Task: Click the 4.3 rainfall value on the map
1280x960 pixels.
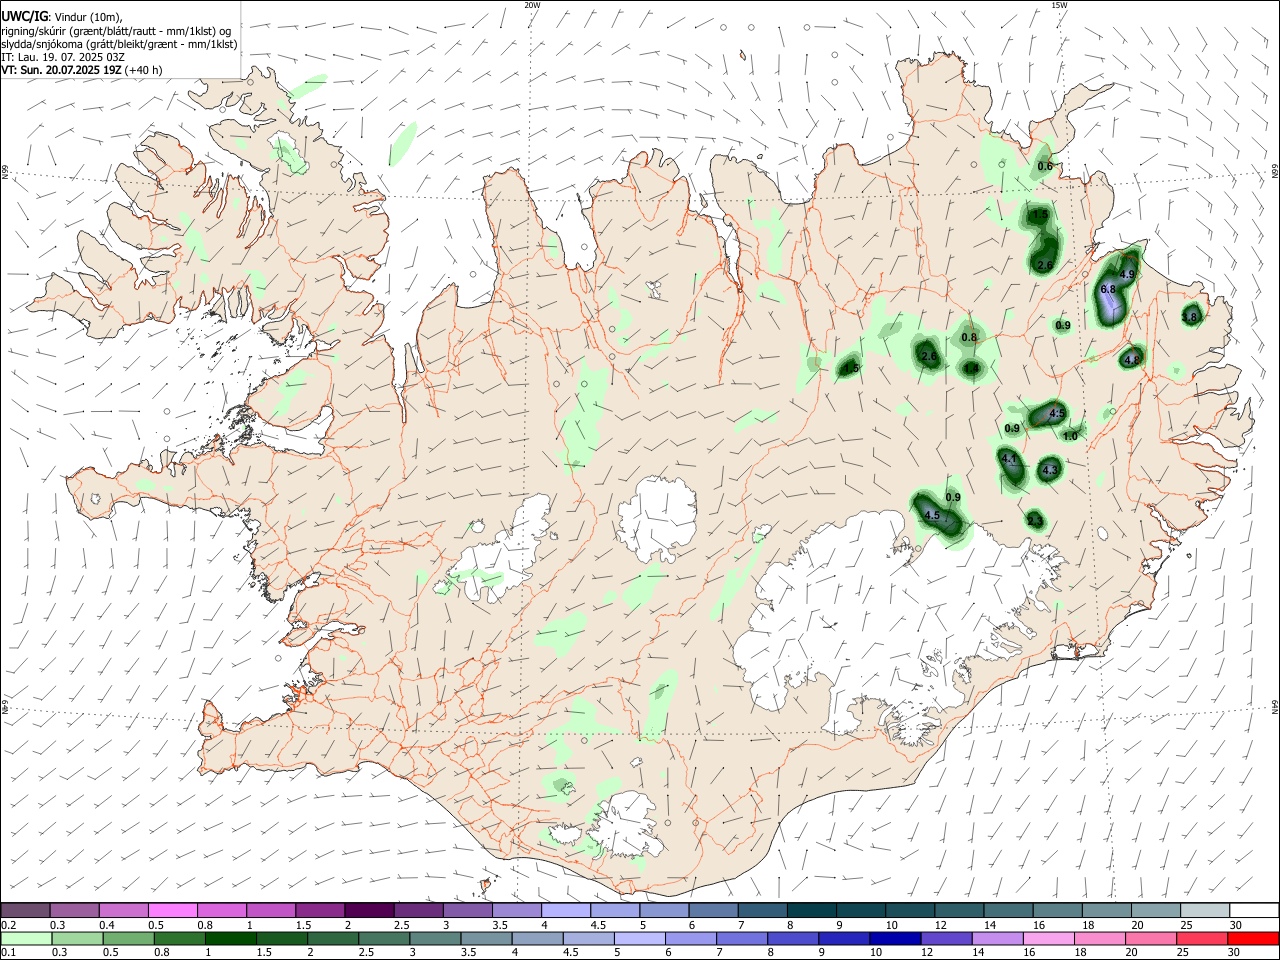Action: tap(1050, 470)
